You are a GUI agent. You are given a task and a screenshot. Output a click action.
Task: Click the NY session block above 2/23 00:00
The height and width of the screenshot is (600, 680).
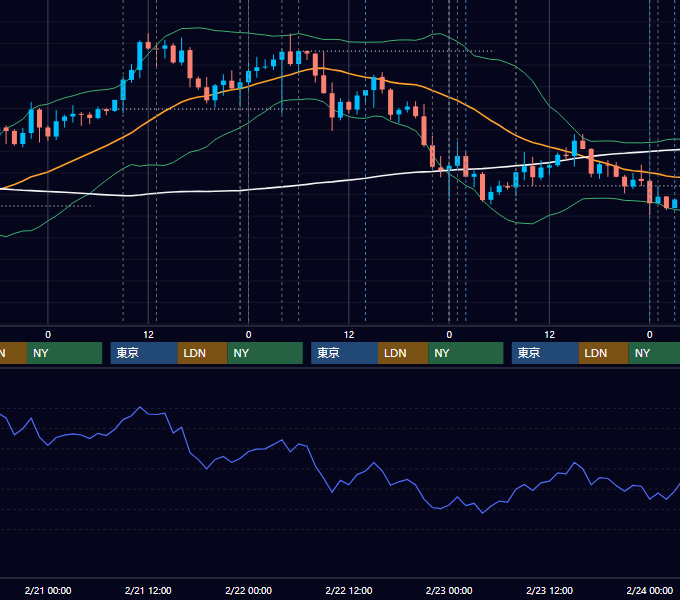[466, 353]
